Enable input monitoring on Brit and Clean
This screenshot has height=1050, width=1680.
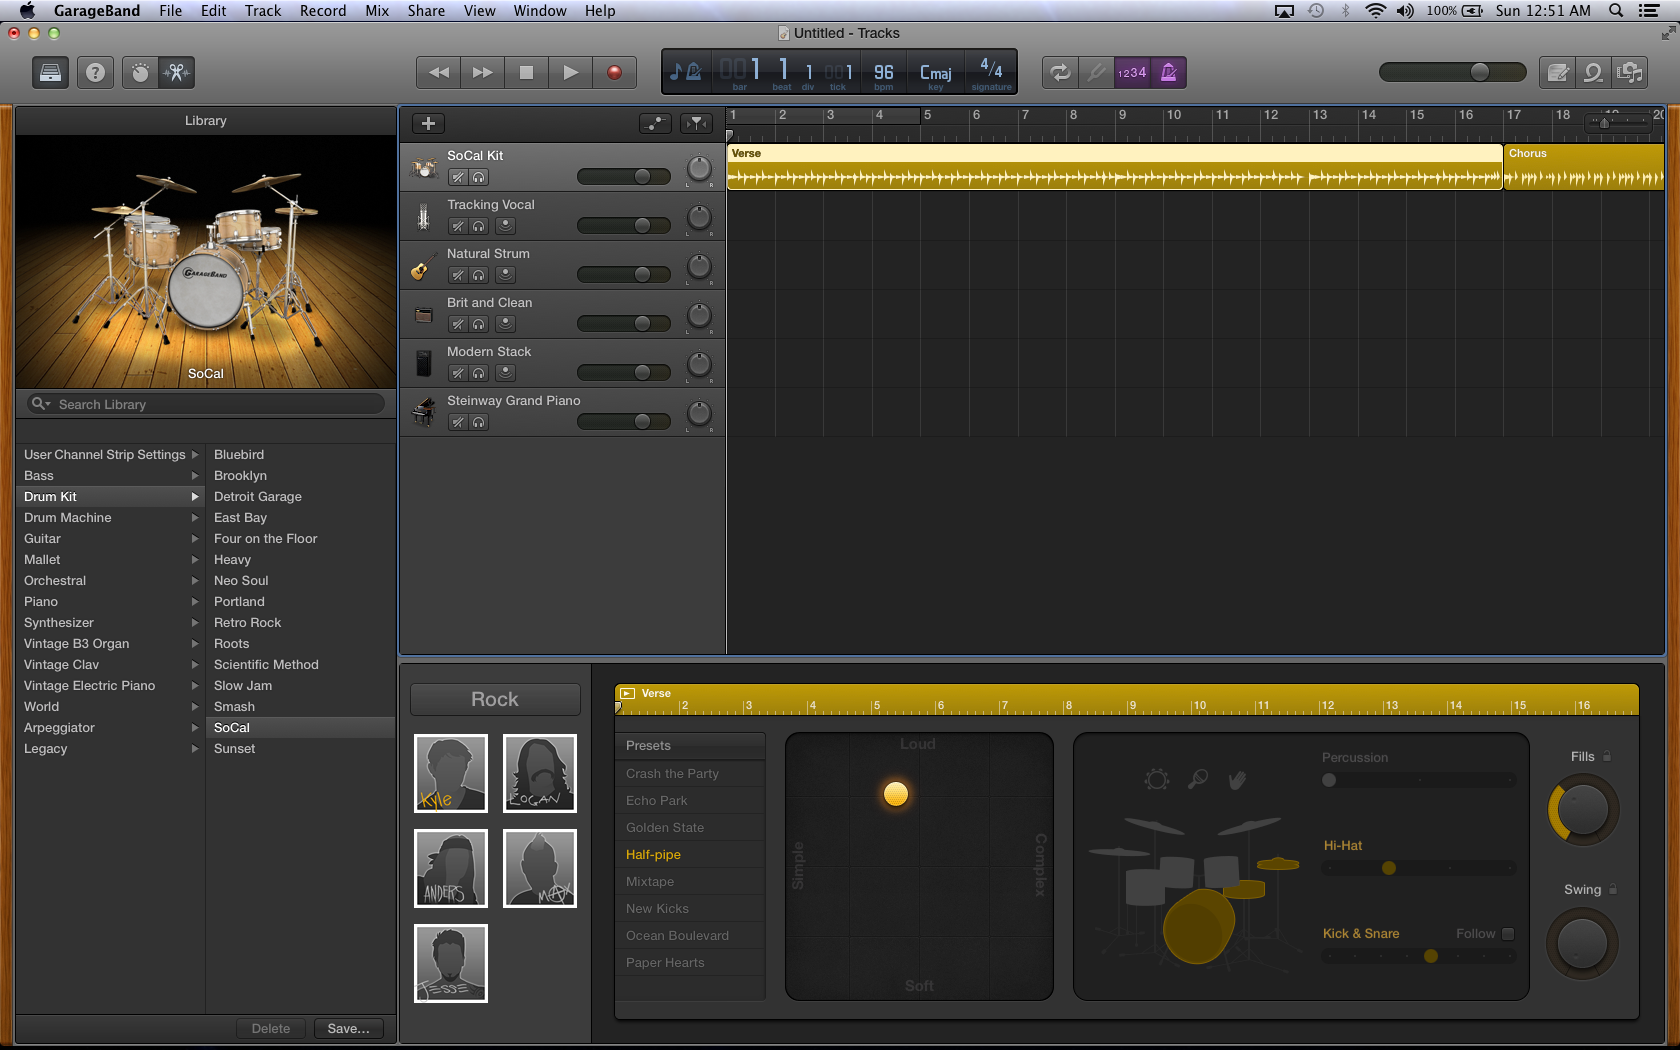(506, 324)
